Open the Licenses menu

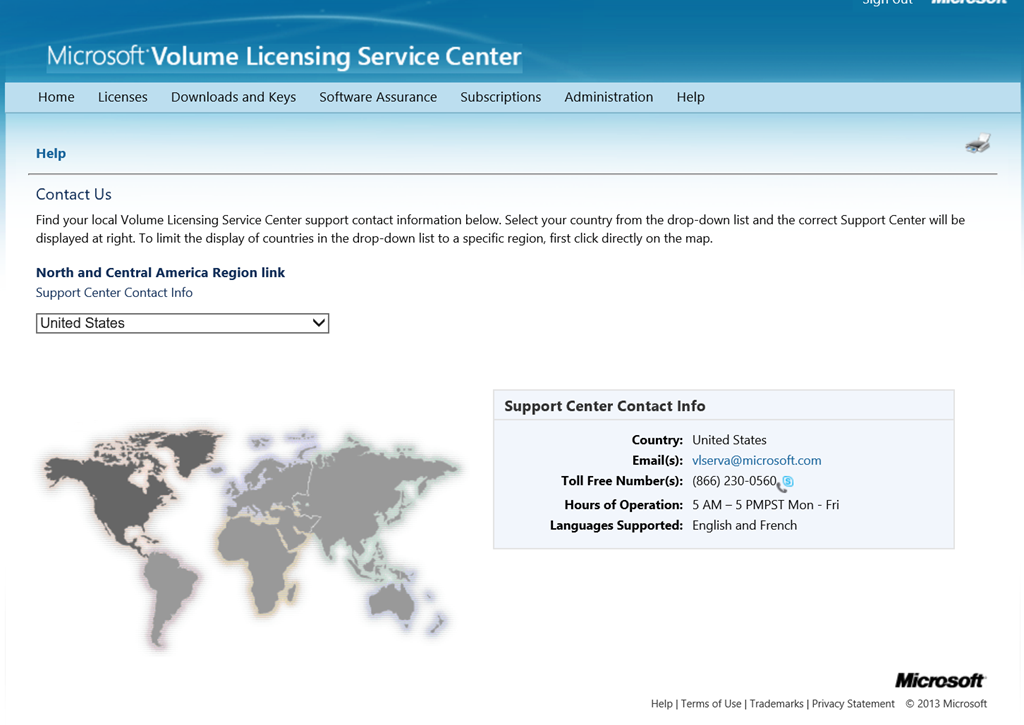coord(122,97)
